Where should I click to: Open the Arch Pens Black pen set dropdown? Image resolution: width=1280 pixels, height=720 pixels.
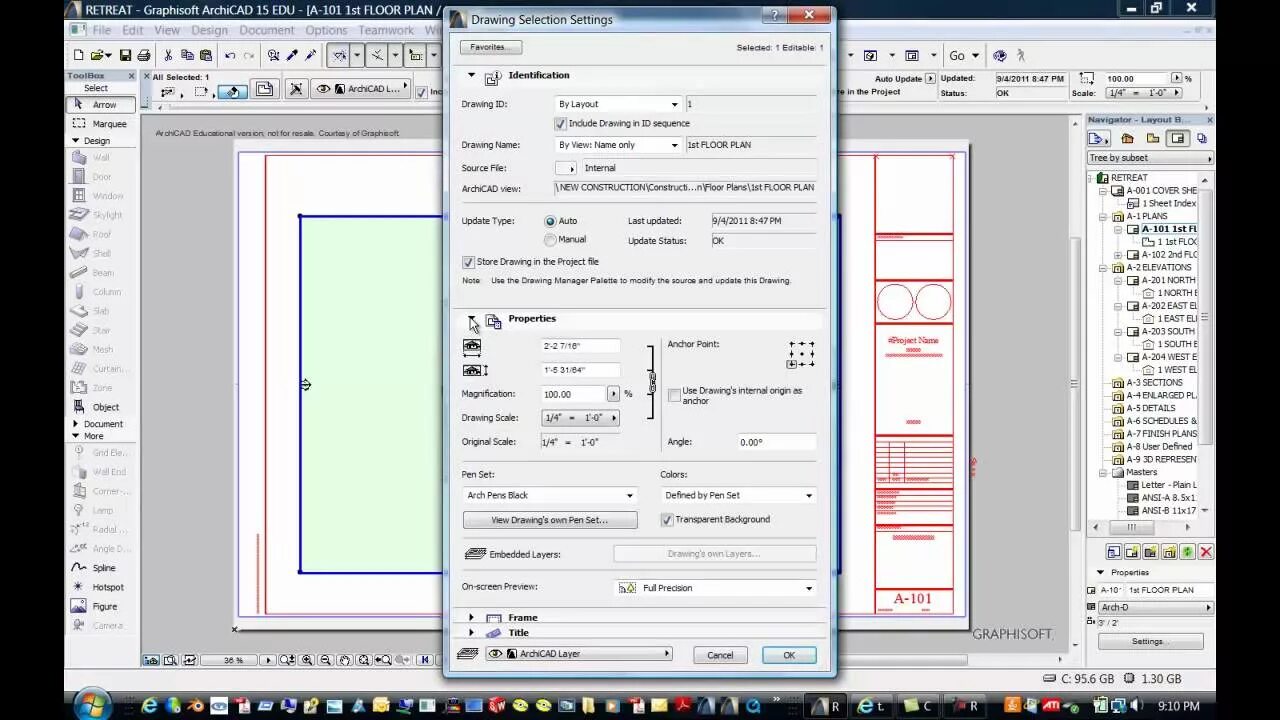coord(549,495)
